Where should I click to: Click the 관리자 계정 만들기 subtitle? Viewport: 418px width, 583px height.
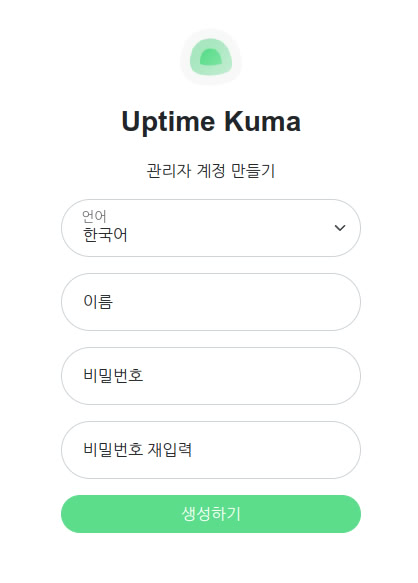211,171
